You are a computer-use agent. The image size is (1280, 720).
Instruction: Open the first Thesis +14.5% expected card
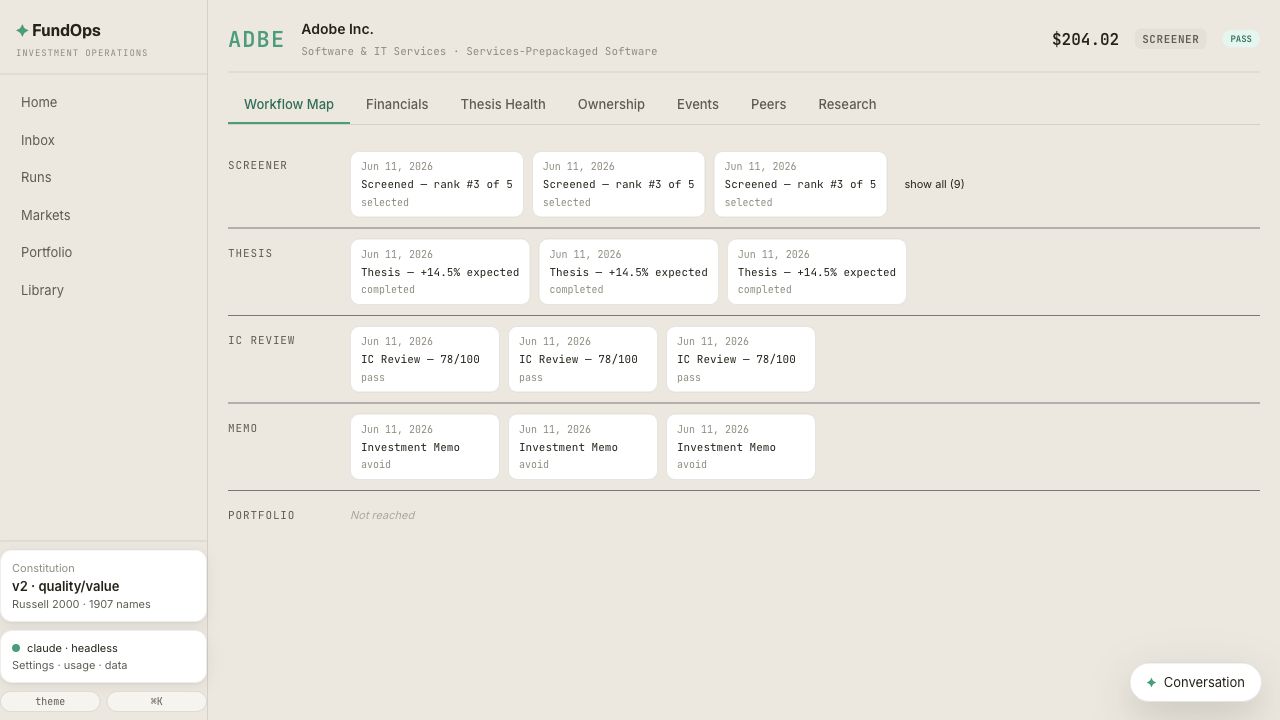pos(440,272)
